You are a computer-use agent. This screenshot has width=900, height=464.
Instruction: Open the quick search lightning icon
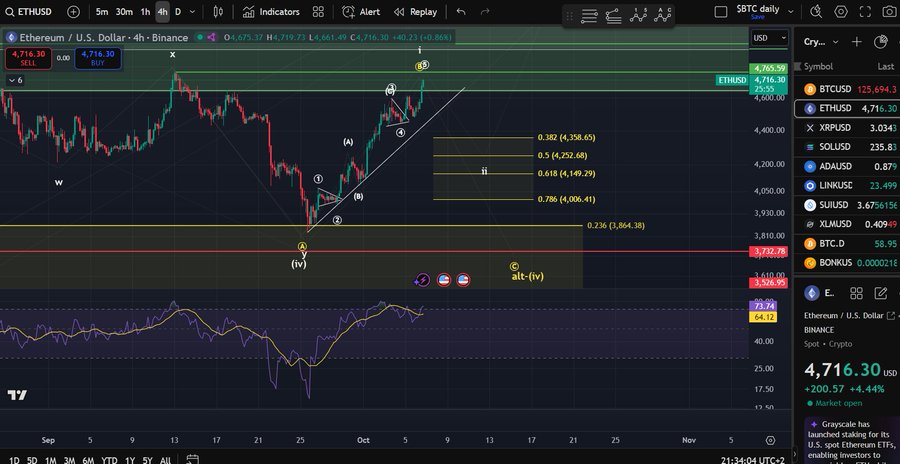(816, 11)
